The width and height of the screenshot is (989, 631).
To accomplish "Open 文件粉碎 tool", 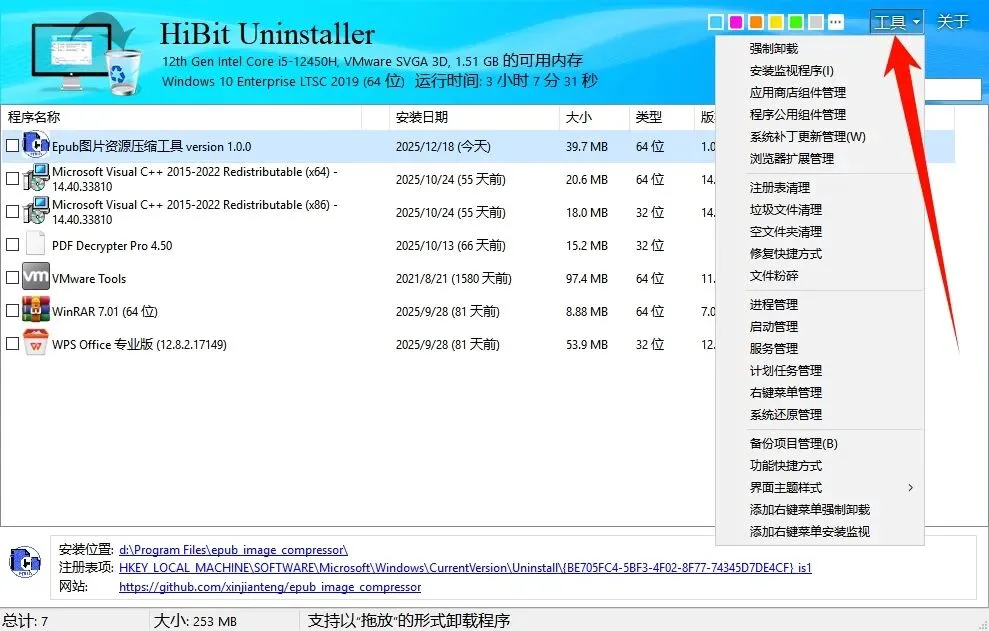I will [x=774, y=276].
